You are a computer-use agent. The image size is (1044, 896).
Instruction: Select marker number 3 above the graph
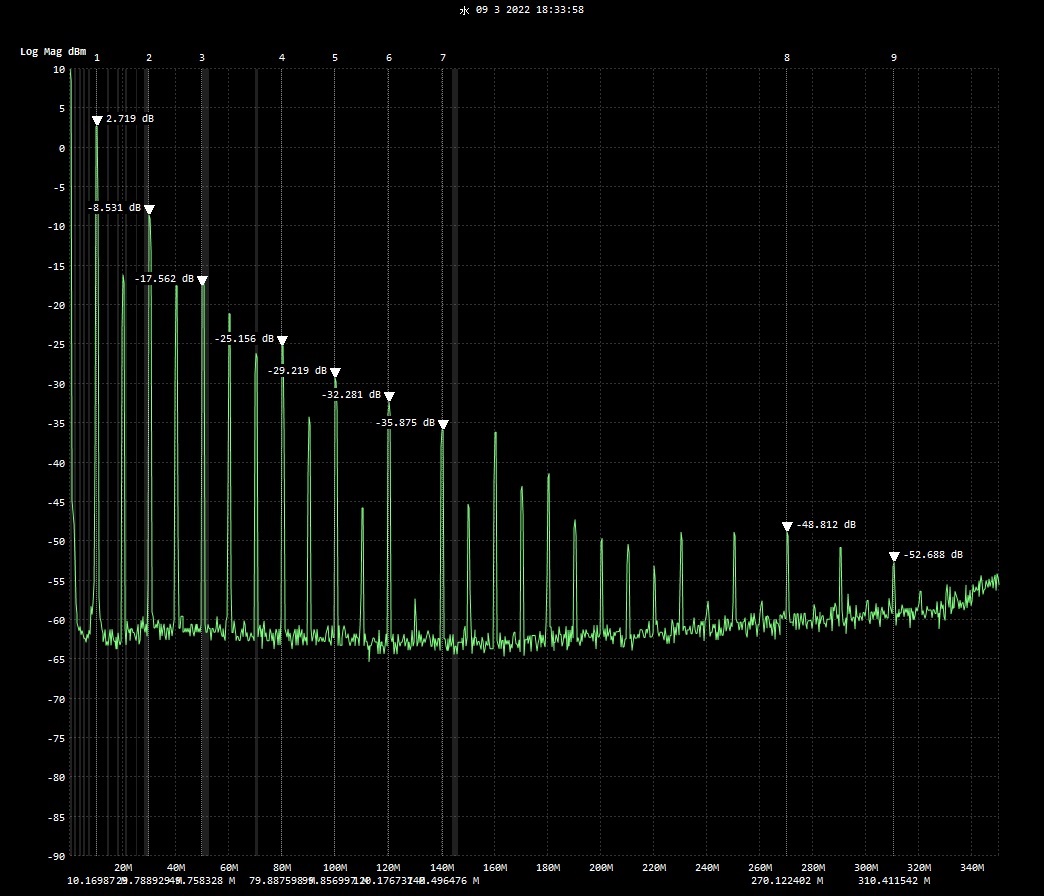(x=202, y=58)
